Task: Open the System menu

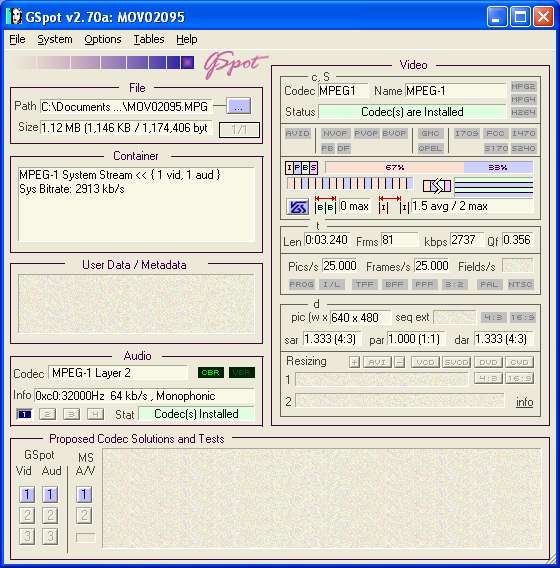Action: pyautogui.click(x=55, y=39)
